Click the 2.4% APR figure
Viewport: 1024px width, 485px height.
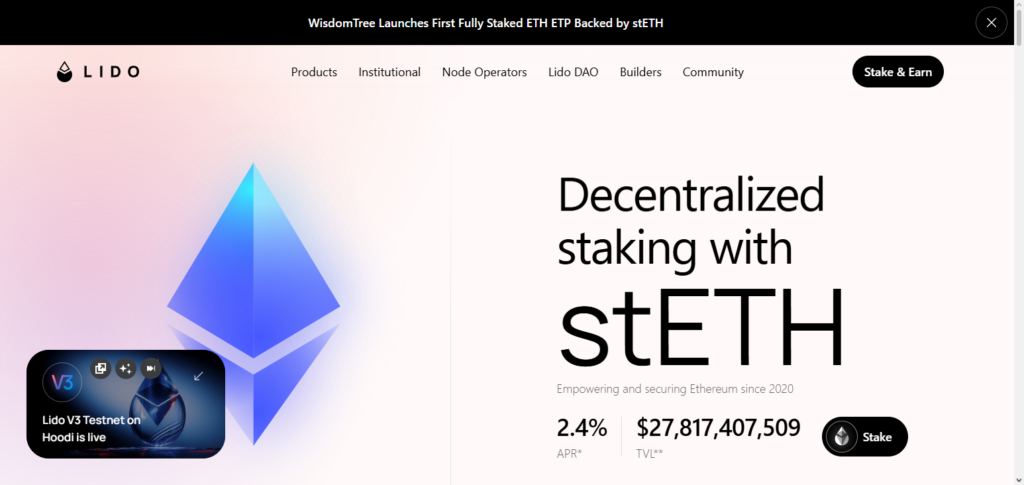coord(581,429)
